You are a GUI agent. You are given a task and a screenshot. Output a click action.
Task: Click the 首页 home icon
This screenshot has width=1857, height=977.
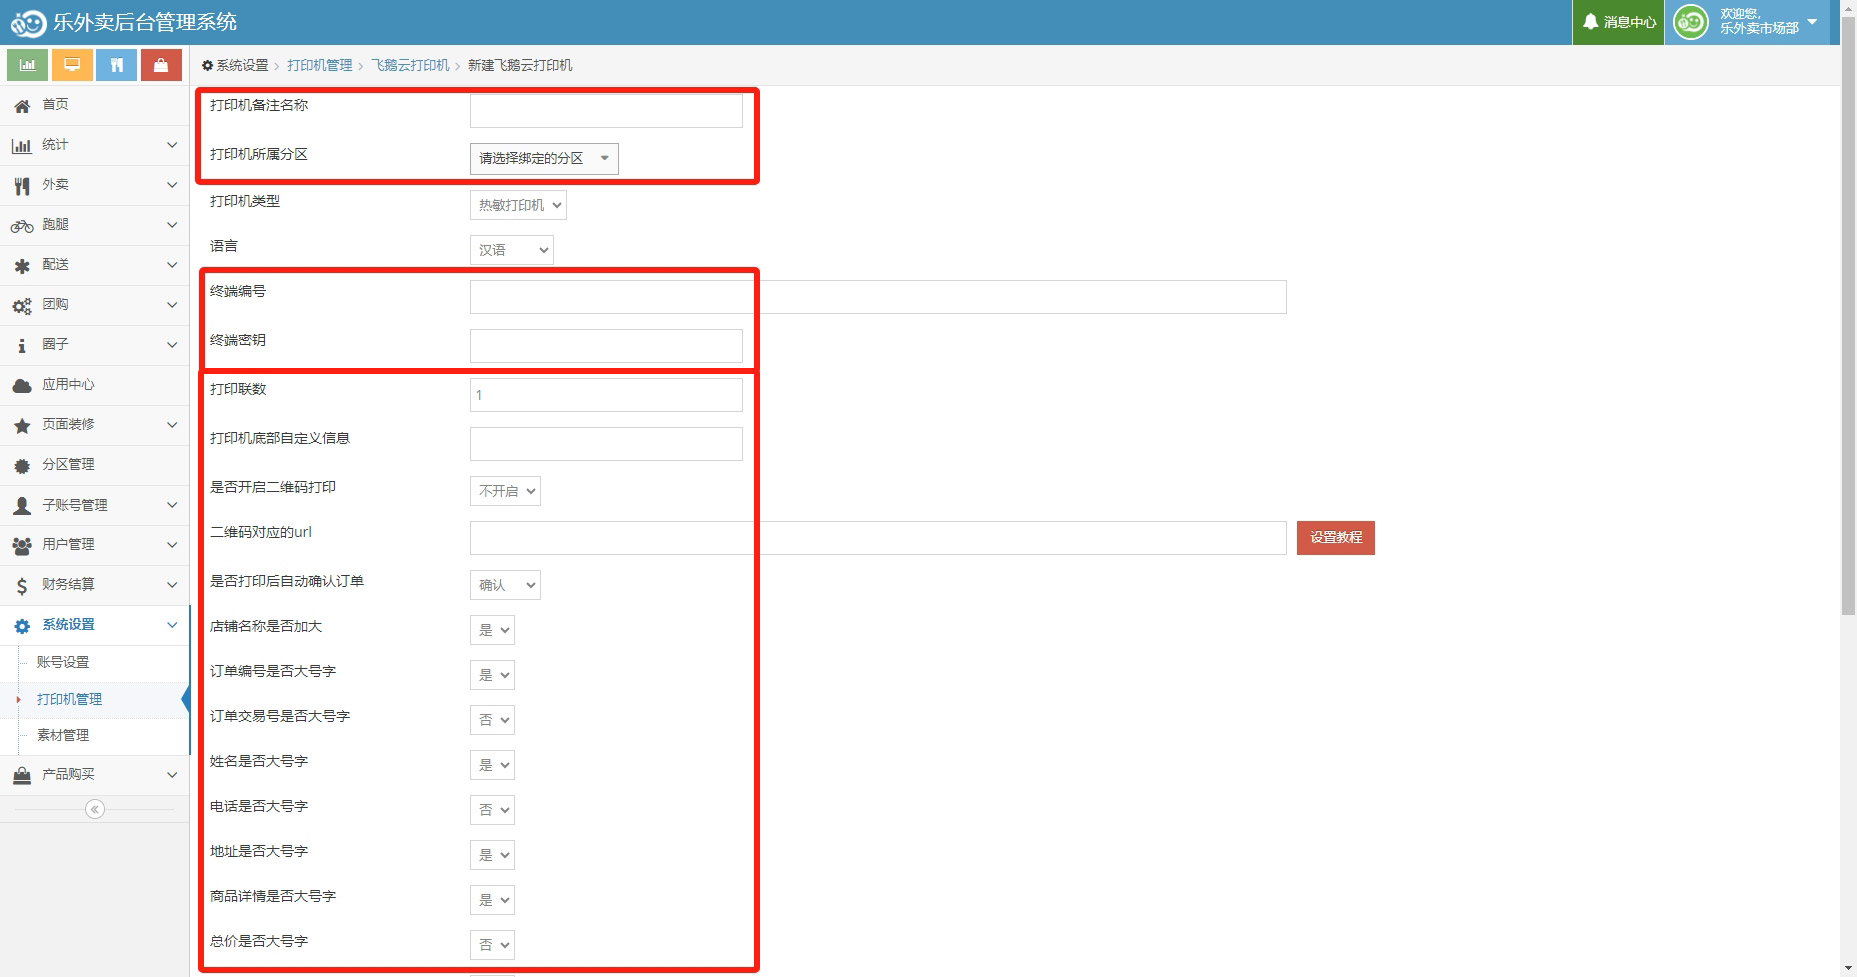pyautogui.click(x=22, y=105)
